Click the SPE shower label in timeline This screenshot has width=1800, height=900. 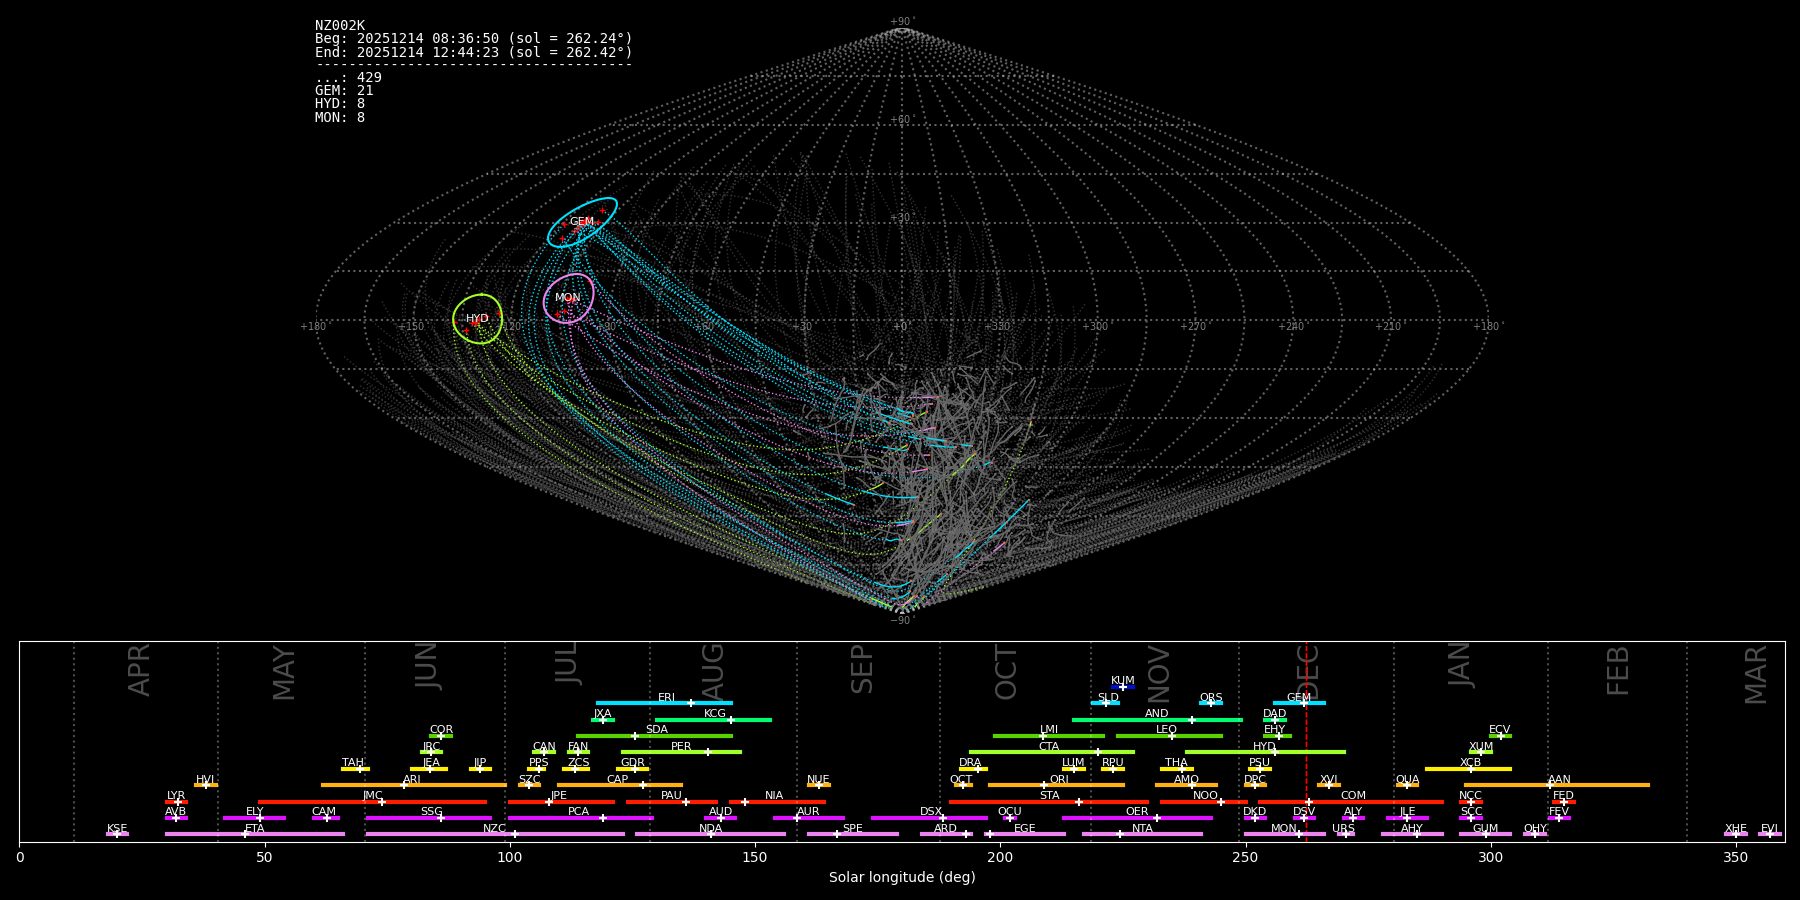pos(853,829)
